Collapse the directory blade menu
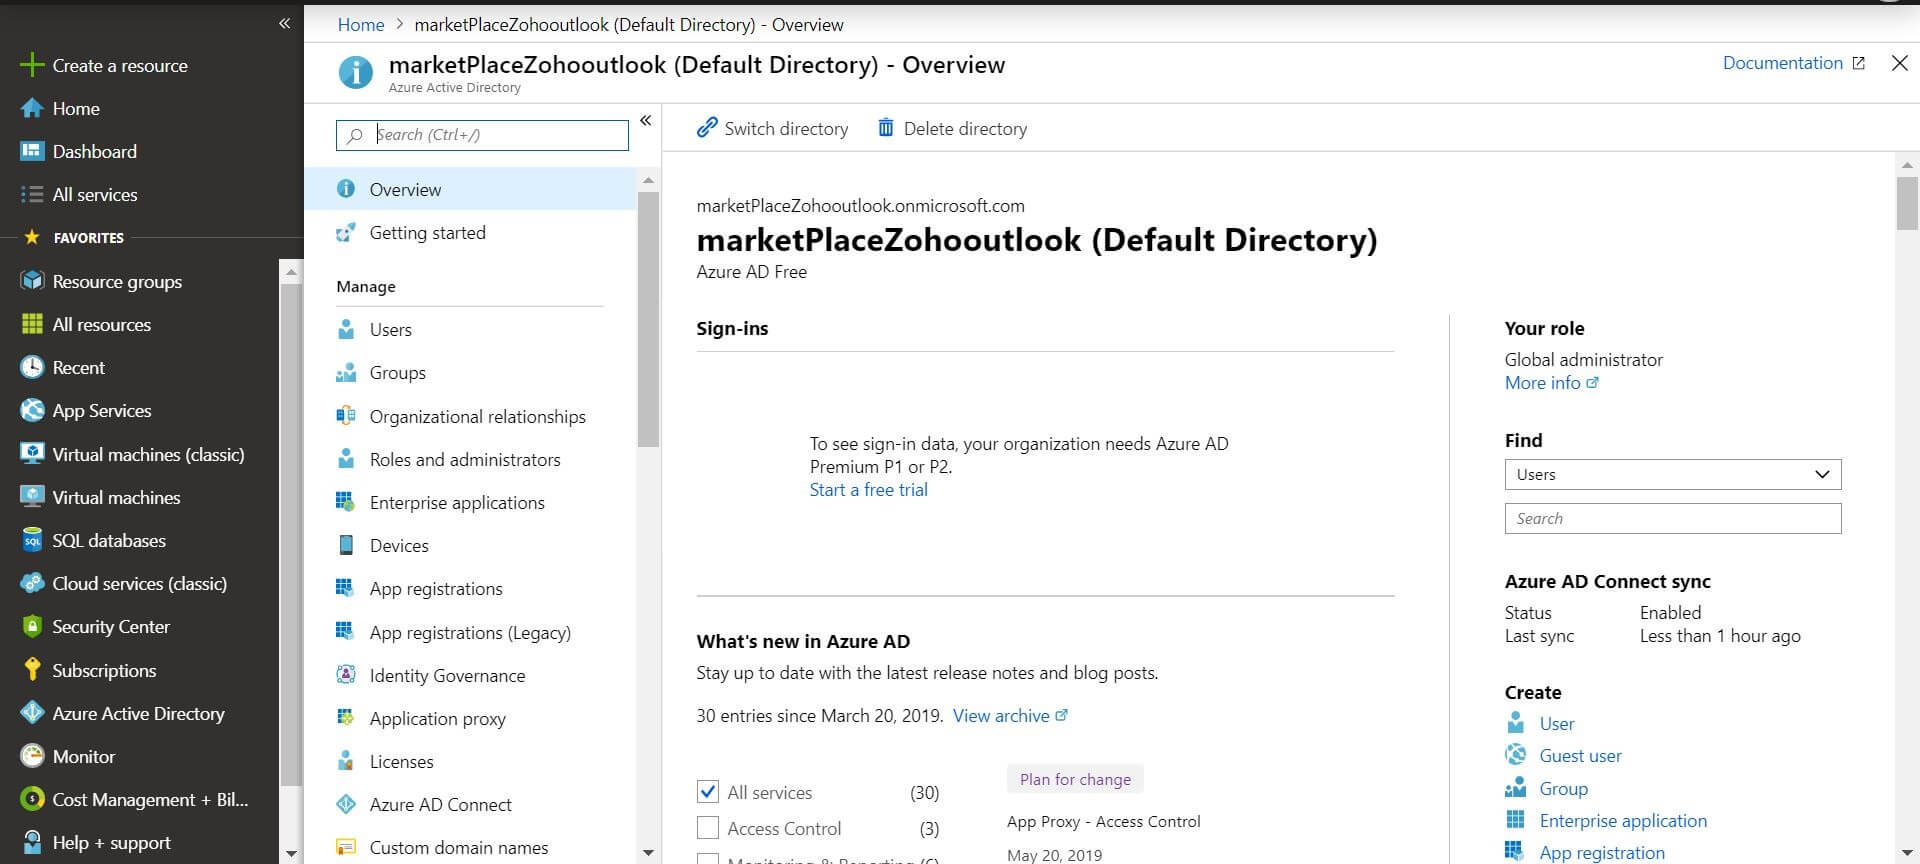Image resolution: width=1920 pixels, height=864 pixels. point(646,121)
